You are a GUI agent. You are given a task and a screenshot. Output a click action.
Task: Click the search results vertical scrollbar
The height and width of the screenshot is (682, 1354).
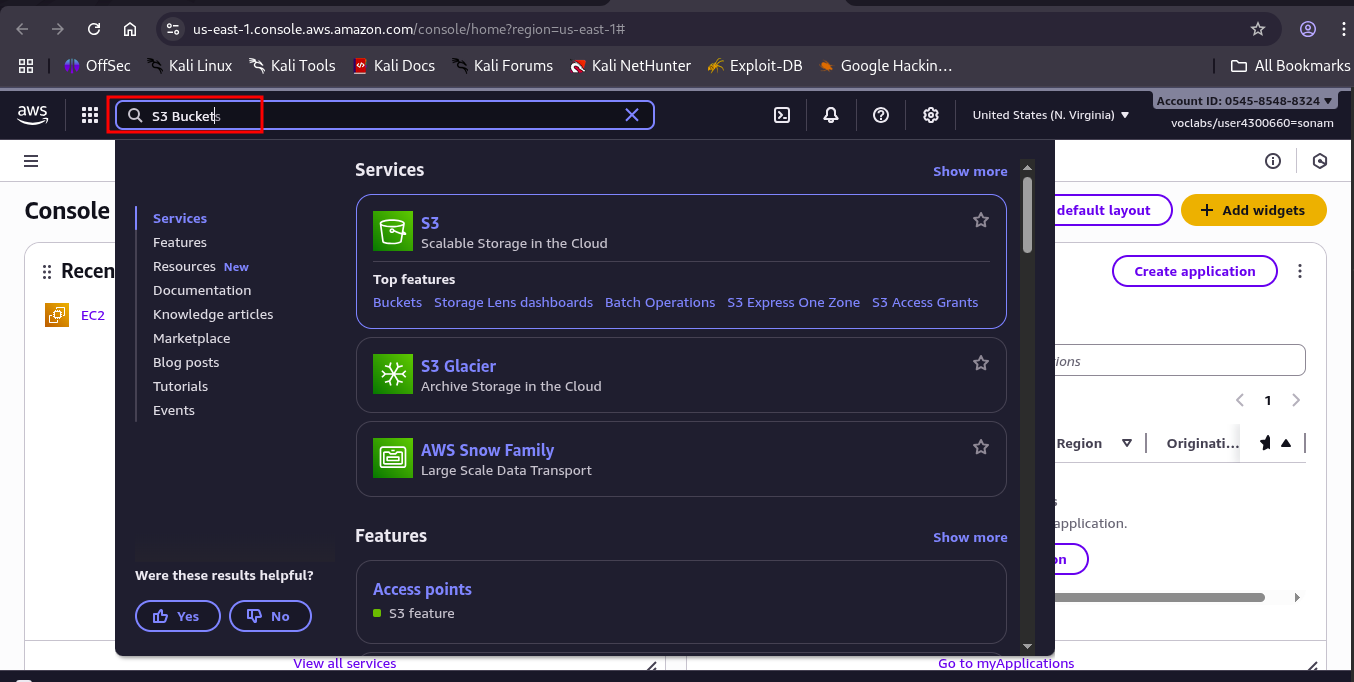[1027, 215]
